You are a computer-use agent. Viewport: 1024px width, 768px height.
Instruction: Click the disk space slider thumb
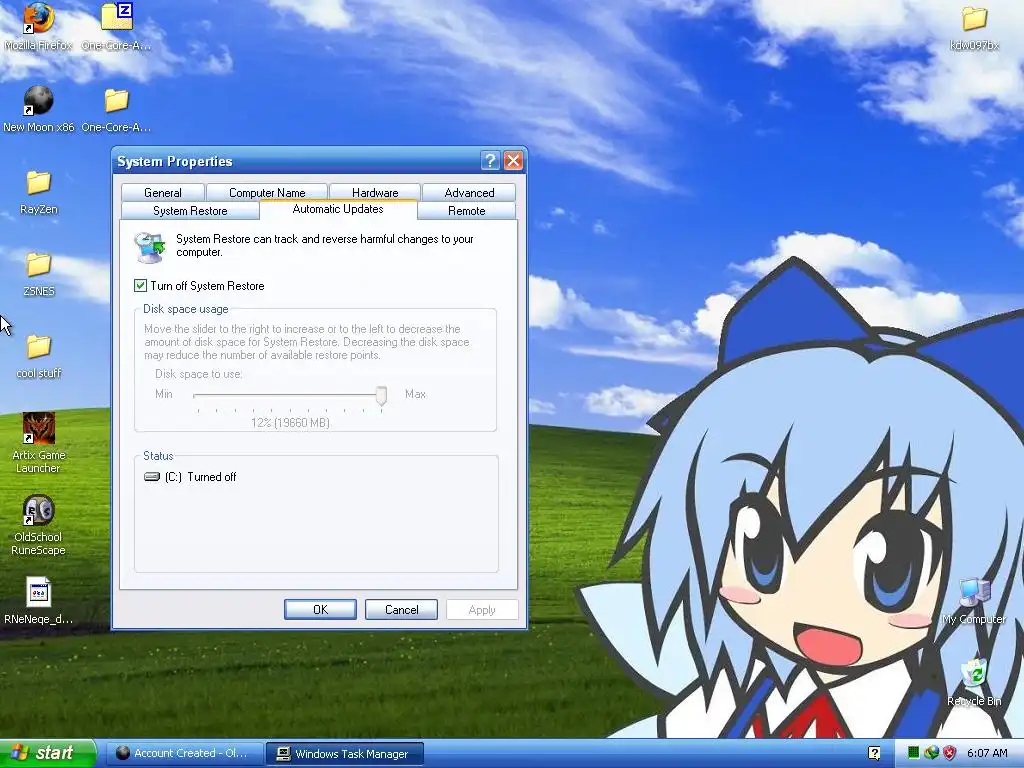point(381,396)
